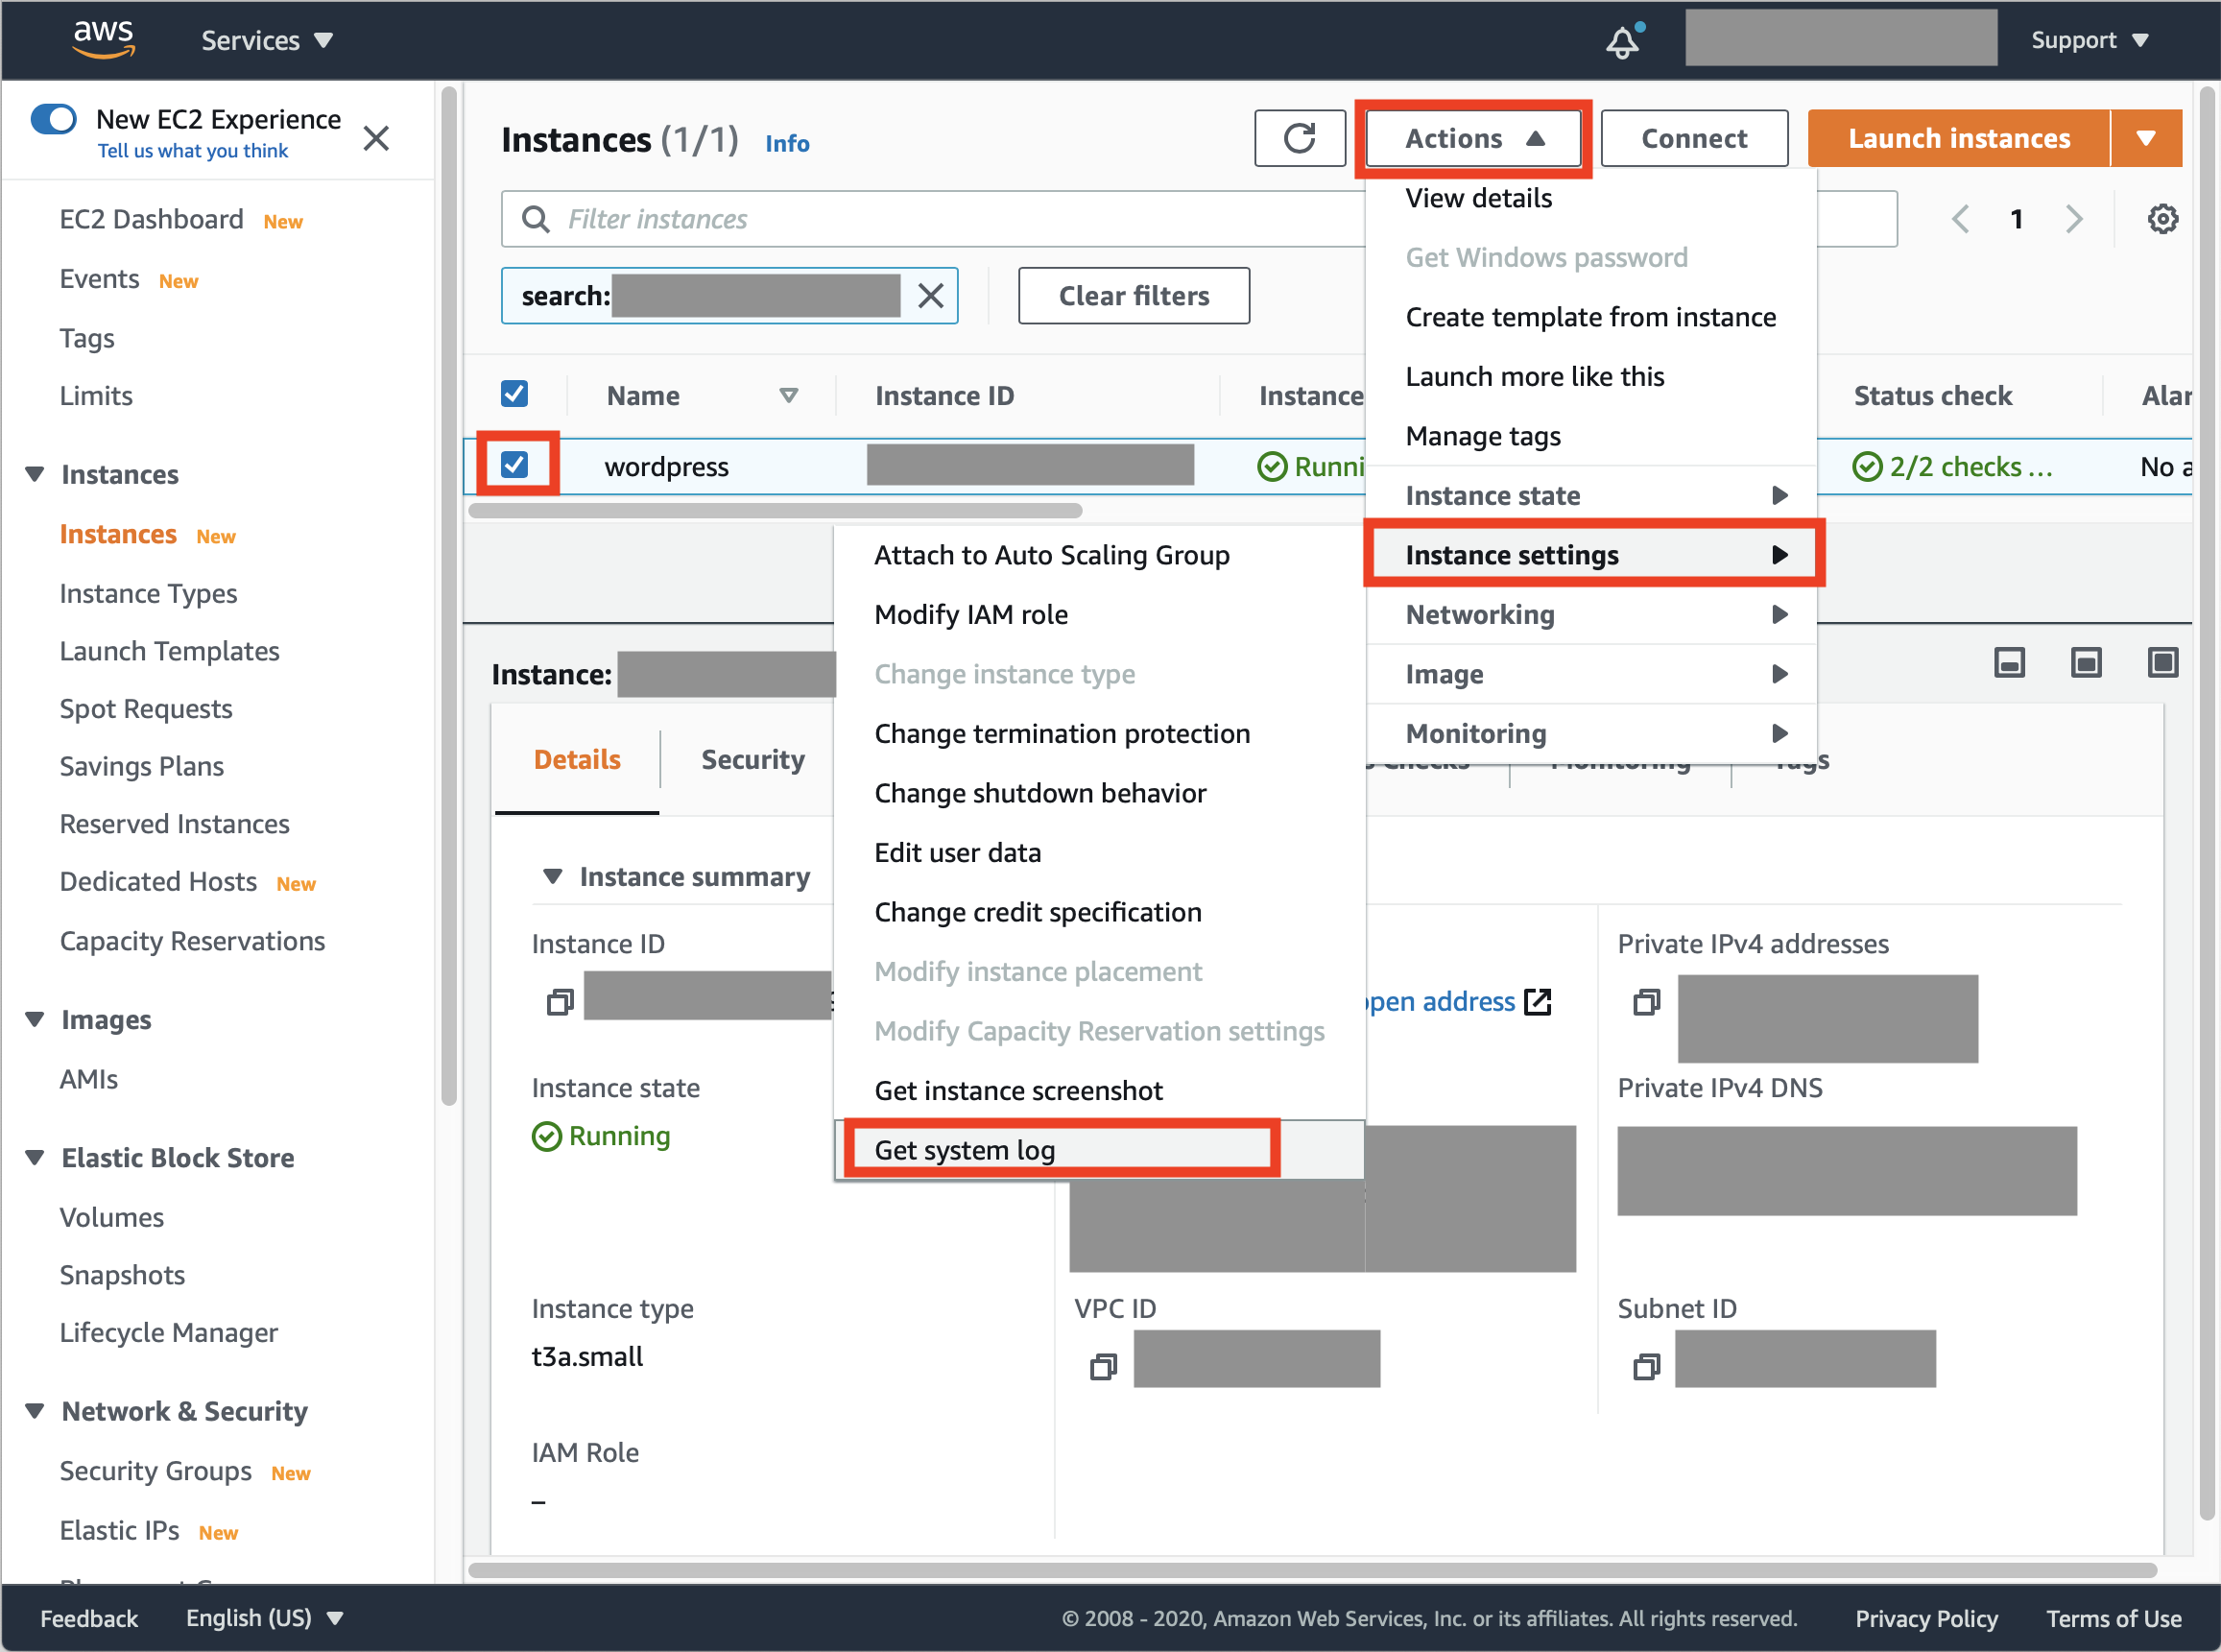Open Security Groups in the sidebar
This screenshot has height=1652, width=2221.
click(155, 1471)
